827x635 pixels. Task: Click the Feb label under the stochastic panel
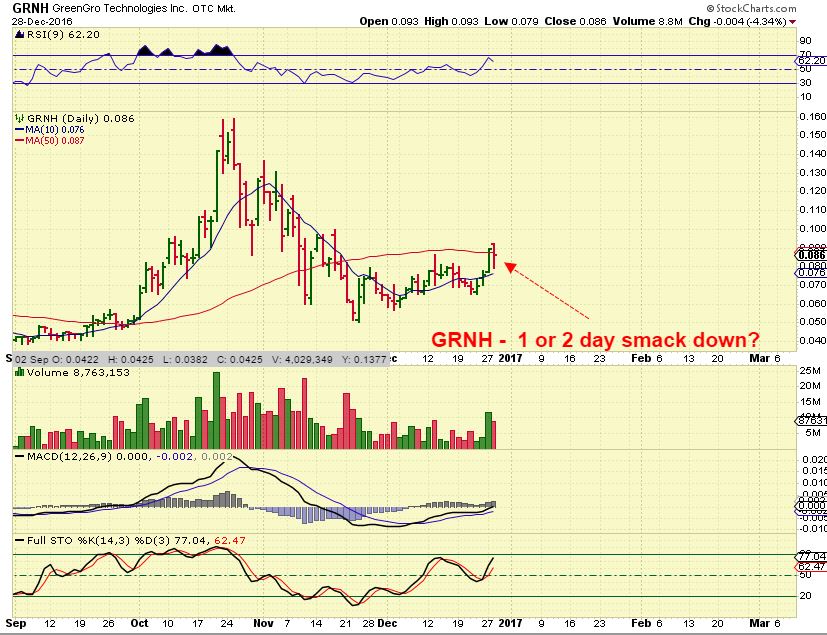(641, 623)
